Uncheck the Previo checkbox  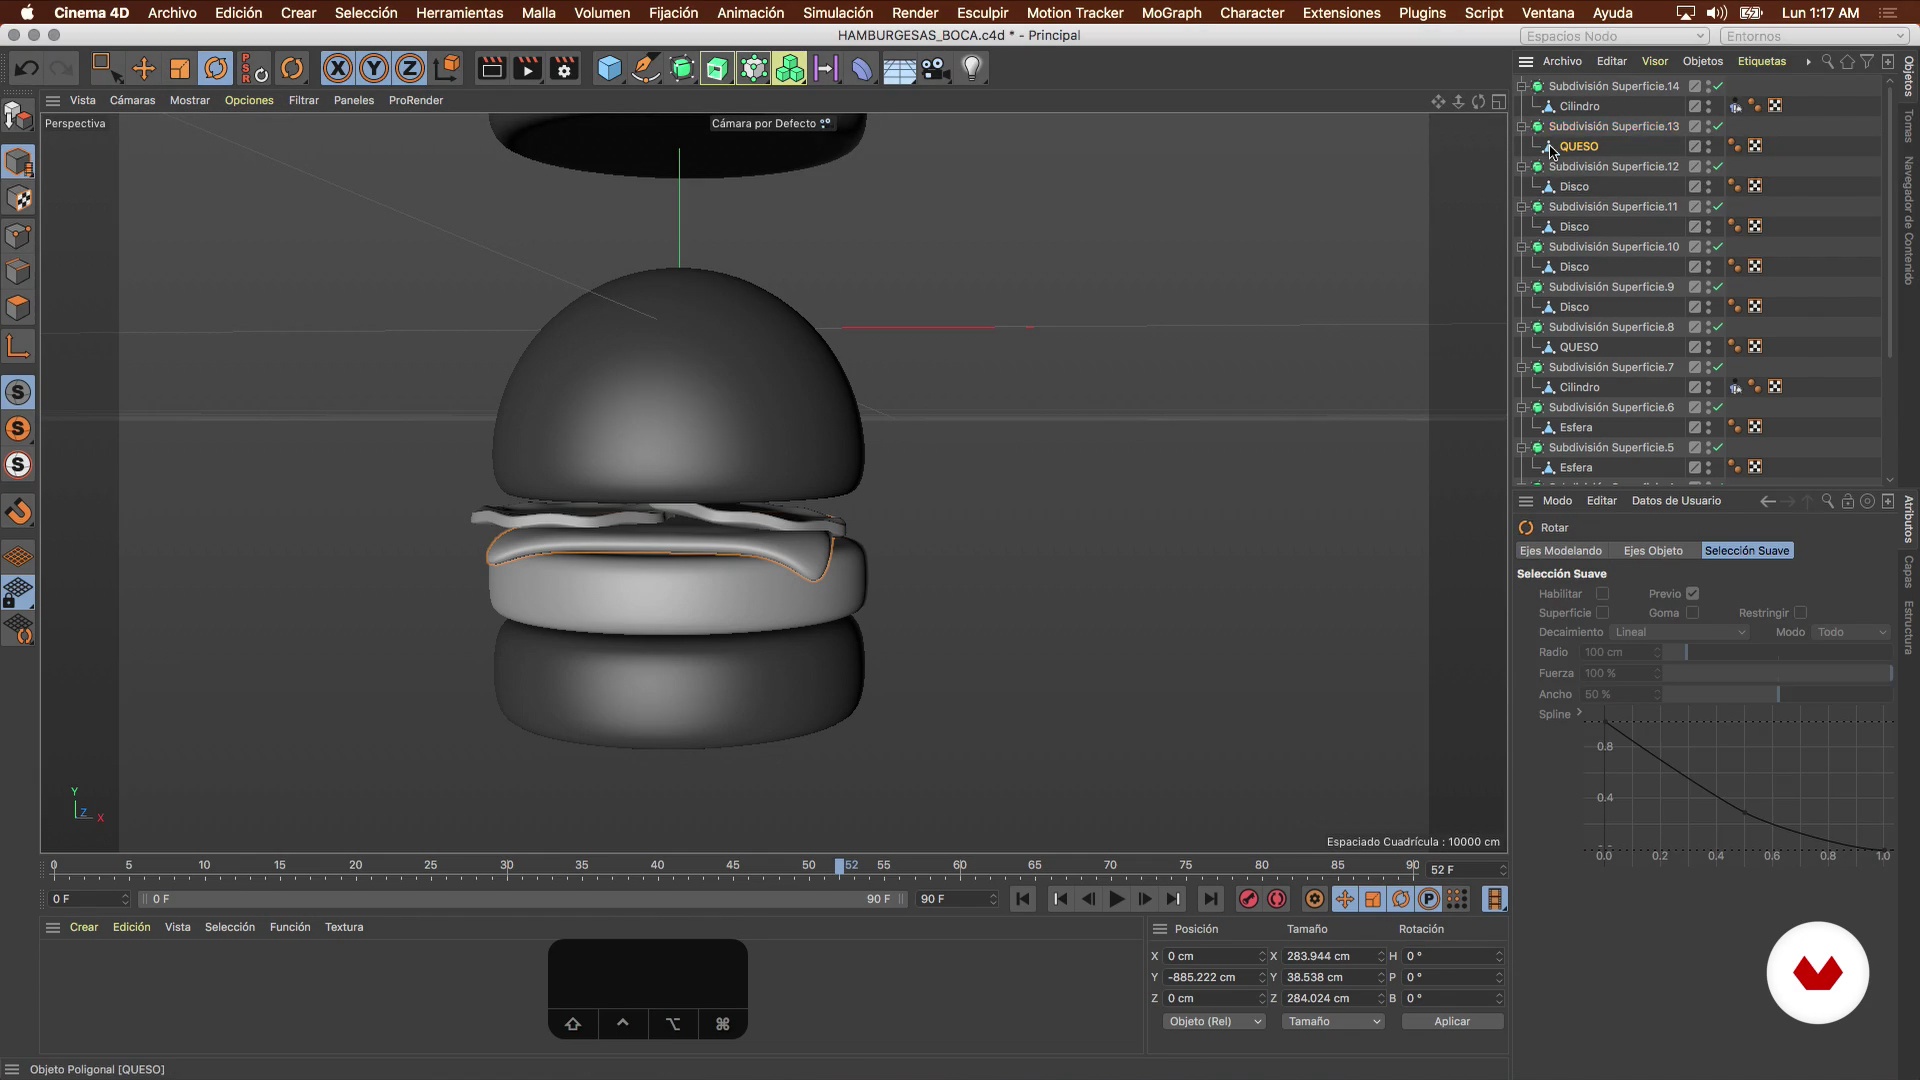[x=1692, y=594]
